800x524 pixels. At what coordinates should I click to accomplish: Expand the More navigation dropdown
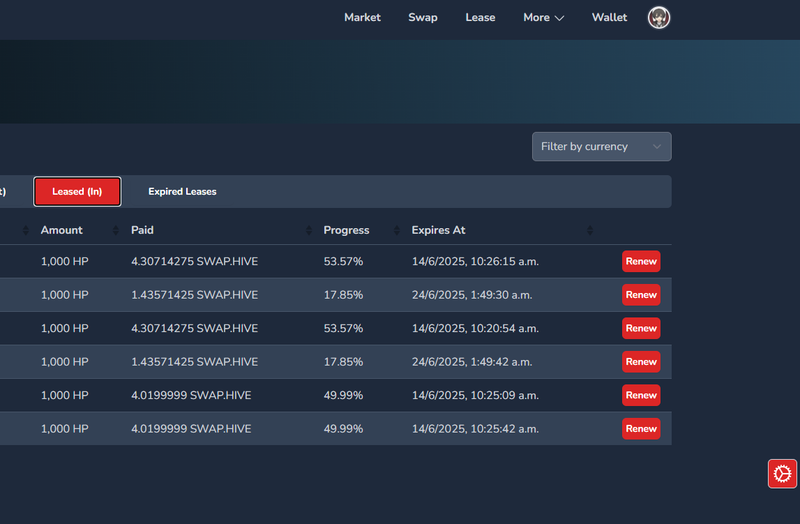[543, 18]
